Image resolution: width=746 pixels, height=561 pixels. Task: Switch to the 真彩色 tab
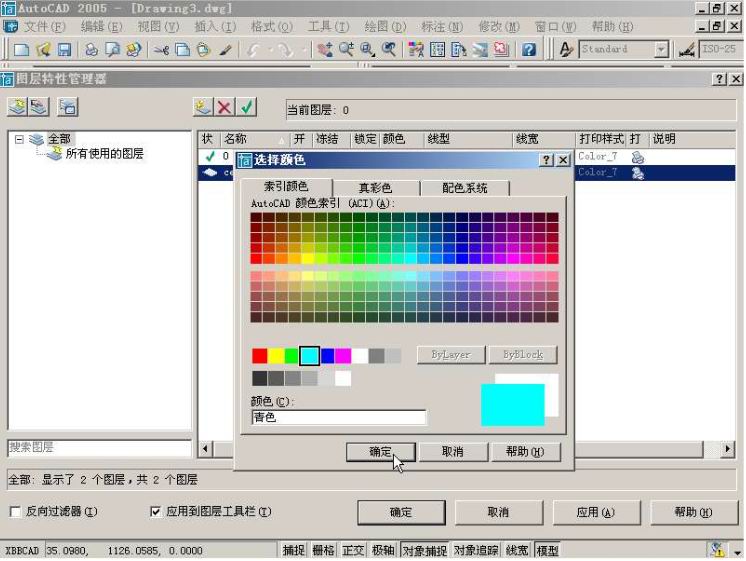375,188
